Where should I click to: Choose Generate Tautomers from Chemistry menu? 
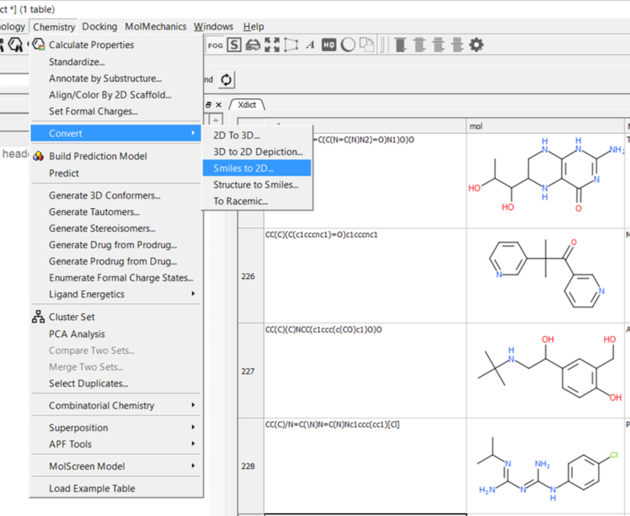point(94,212)
